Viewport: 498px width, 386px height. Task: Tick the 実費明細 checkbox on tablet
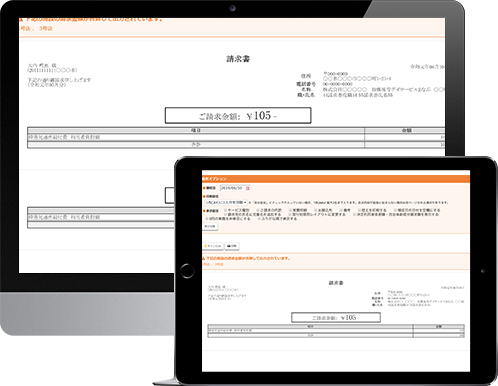[x=290, y=210]
